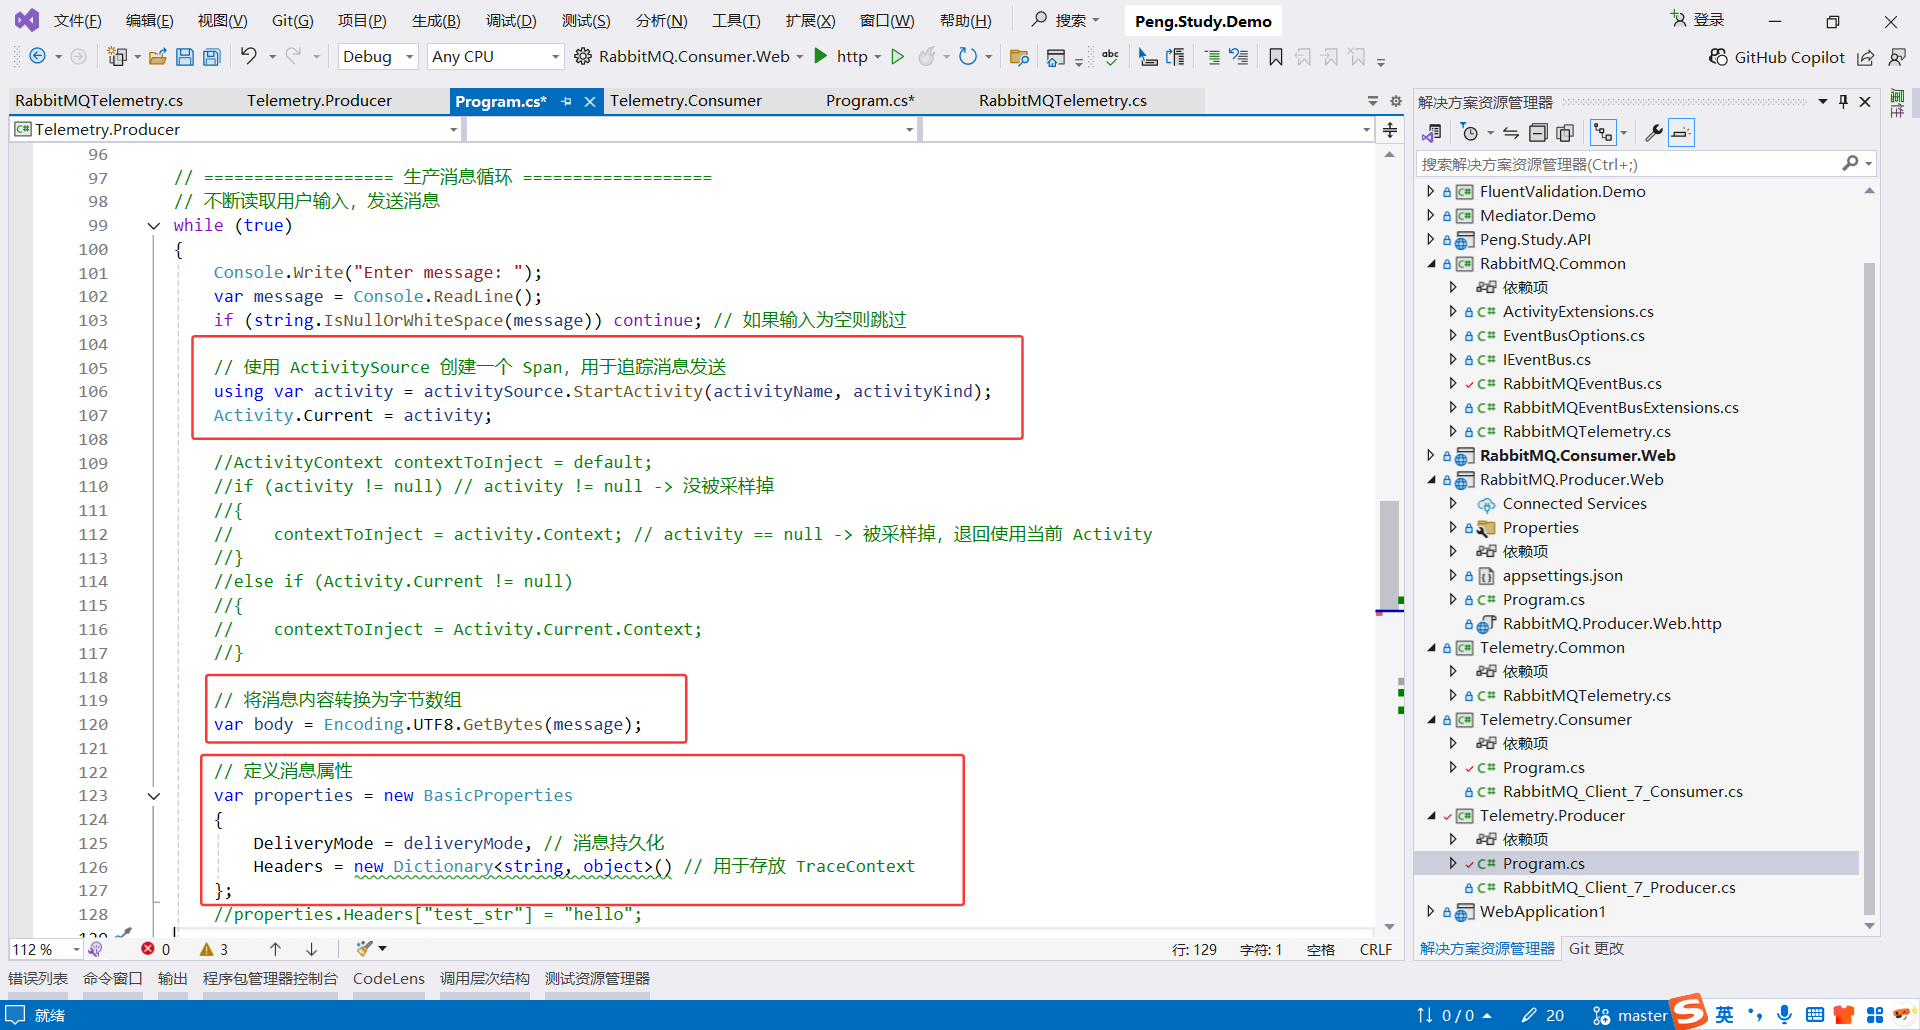
Task: Collapse the Telemetry.Consumer project node
Action: (x=1430, y=720)
